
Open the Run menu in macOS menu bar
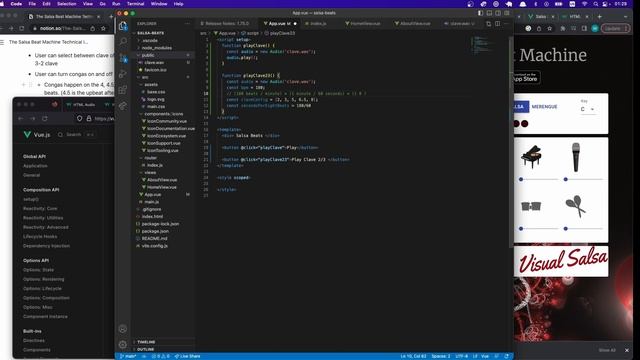coord(116,4)
